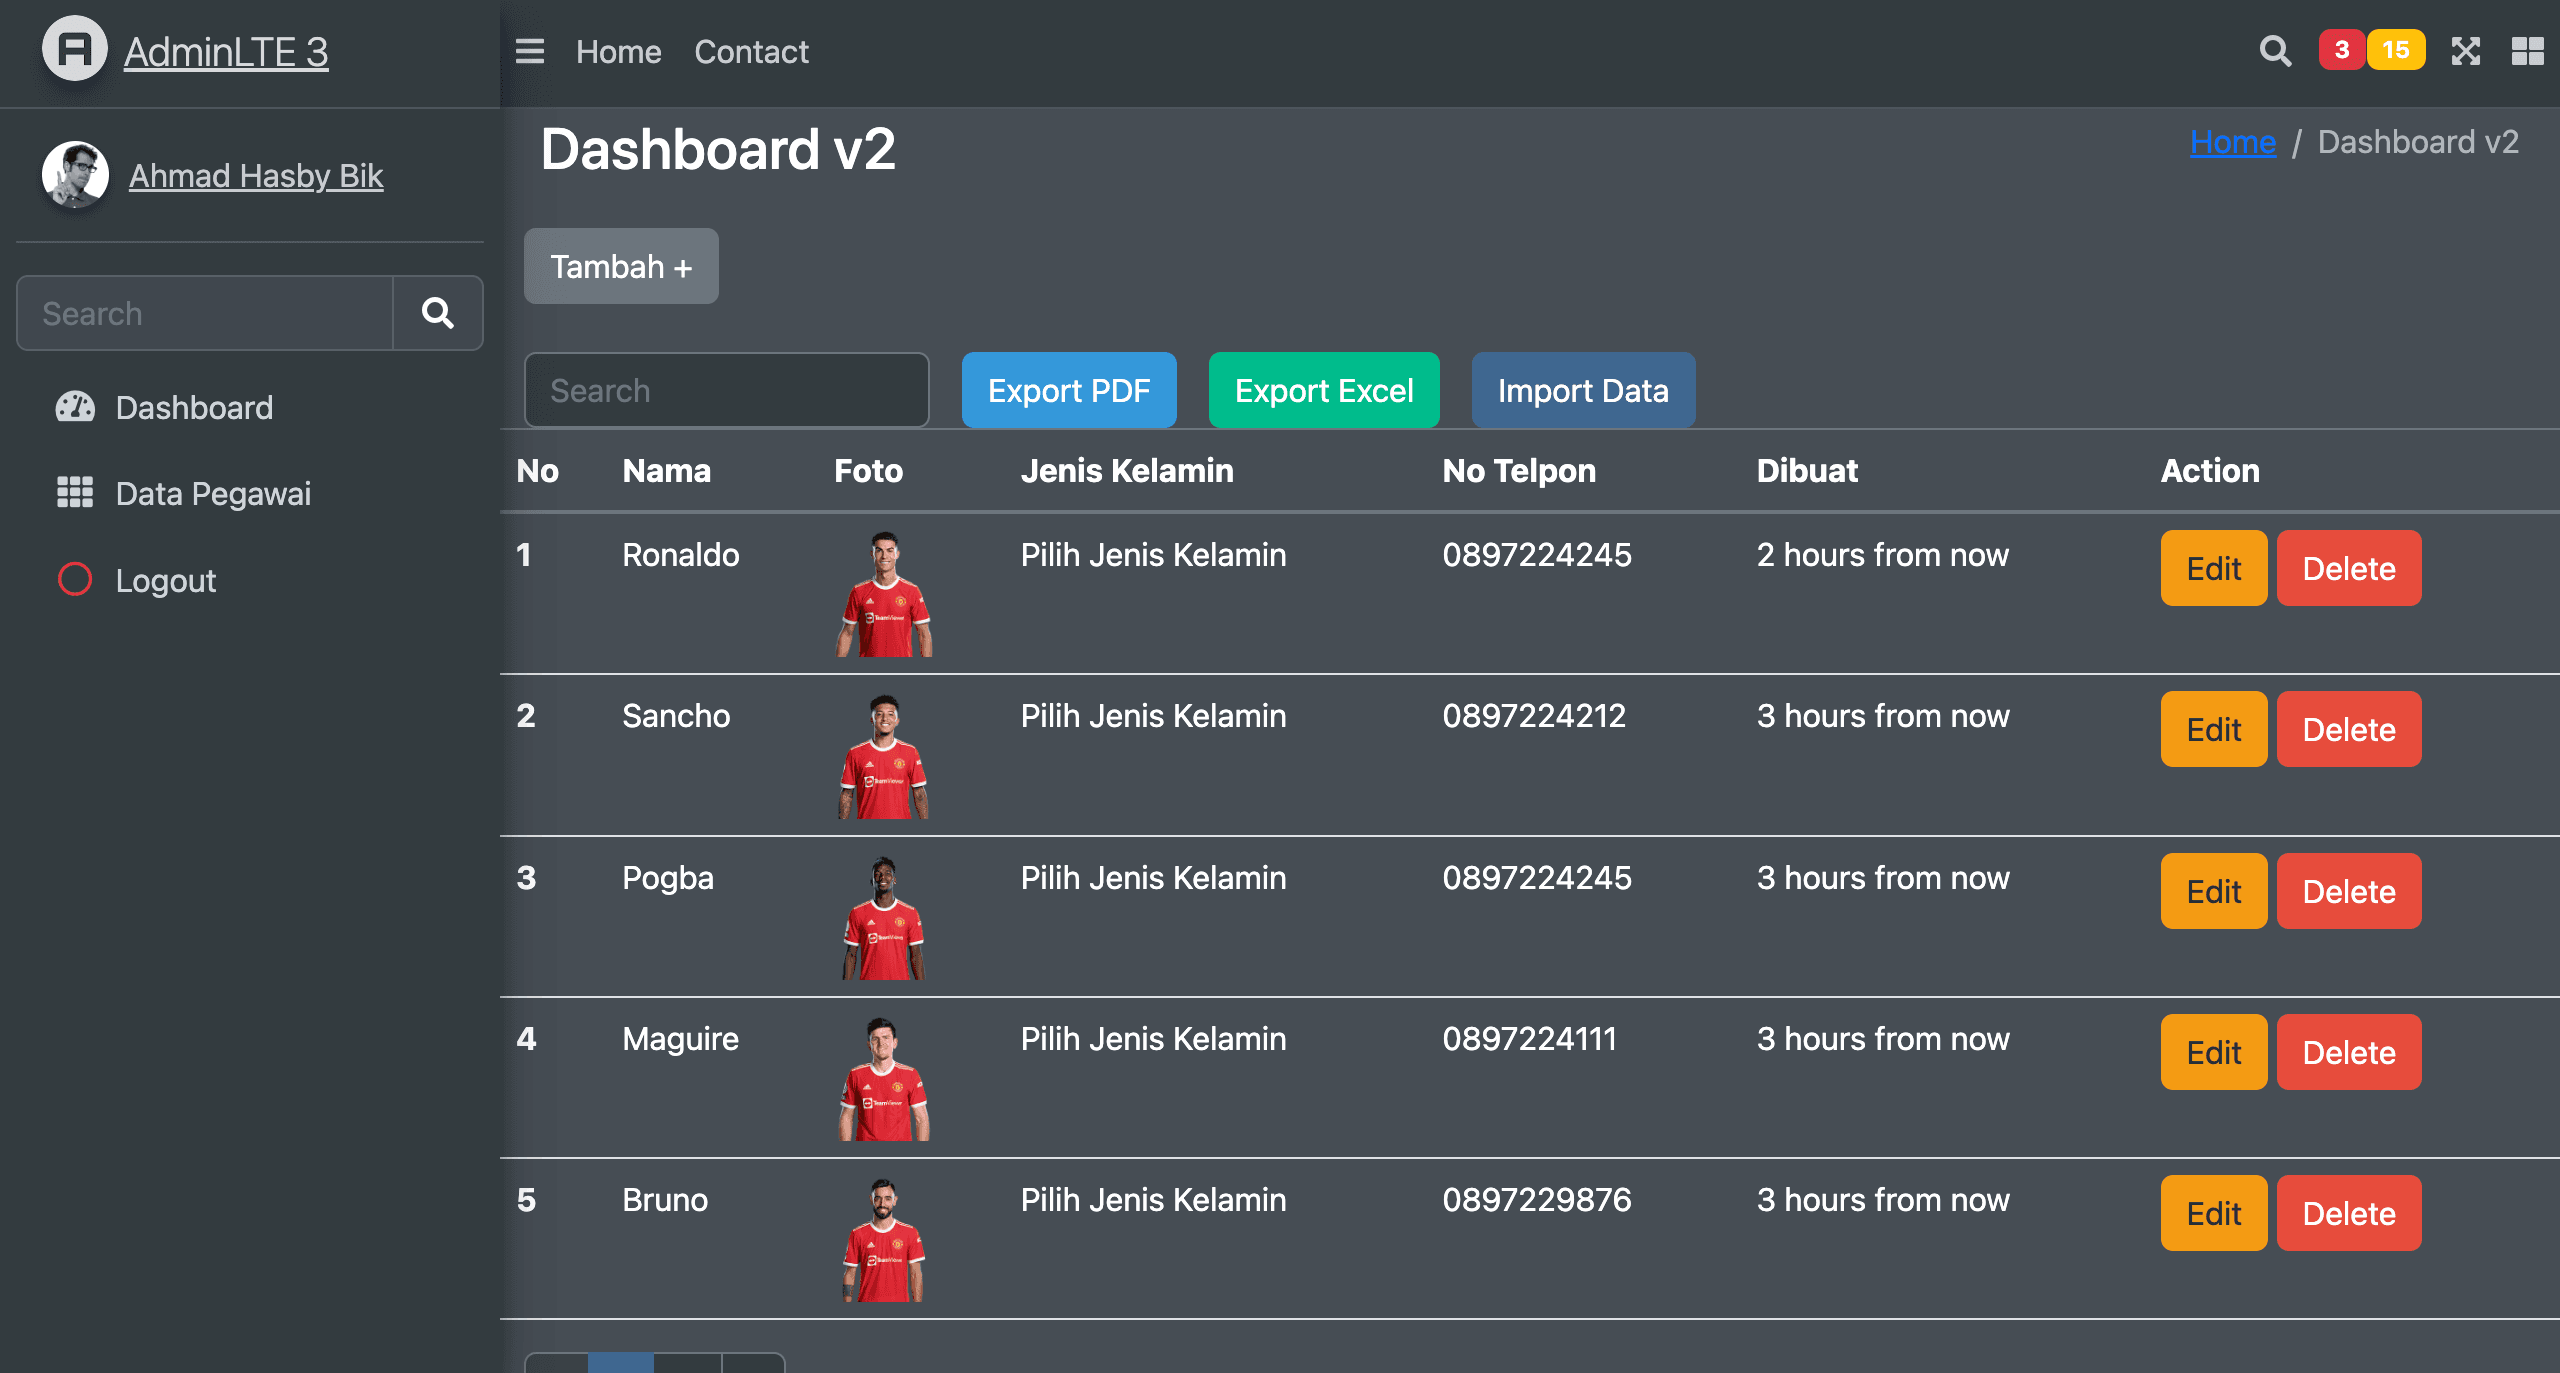This screenshot has height=1373, width=2560.
Task: Open the control sidebar grid icon
Action: [x=2528, y=51]
